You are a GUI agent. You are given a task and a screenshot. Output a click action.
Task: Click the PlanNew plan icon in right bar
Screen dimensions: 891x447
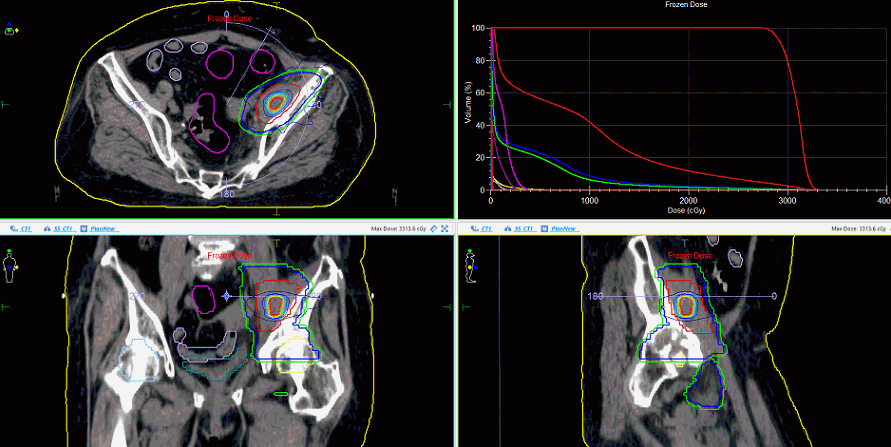(x=545, y=229)
